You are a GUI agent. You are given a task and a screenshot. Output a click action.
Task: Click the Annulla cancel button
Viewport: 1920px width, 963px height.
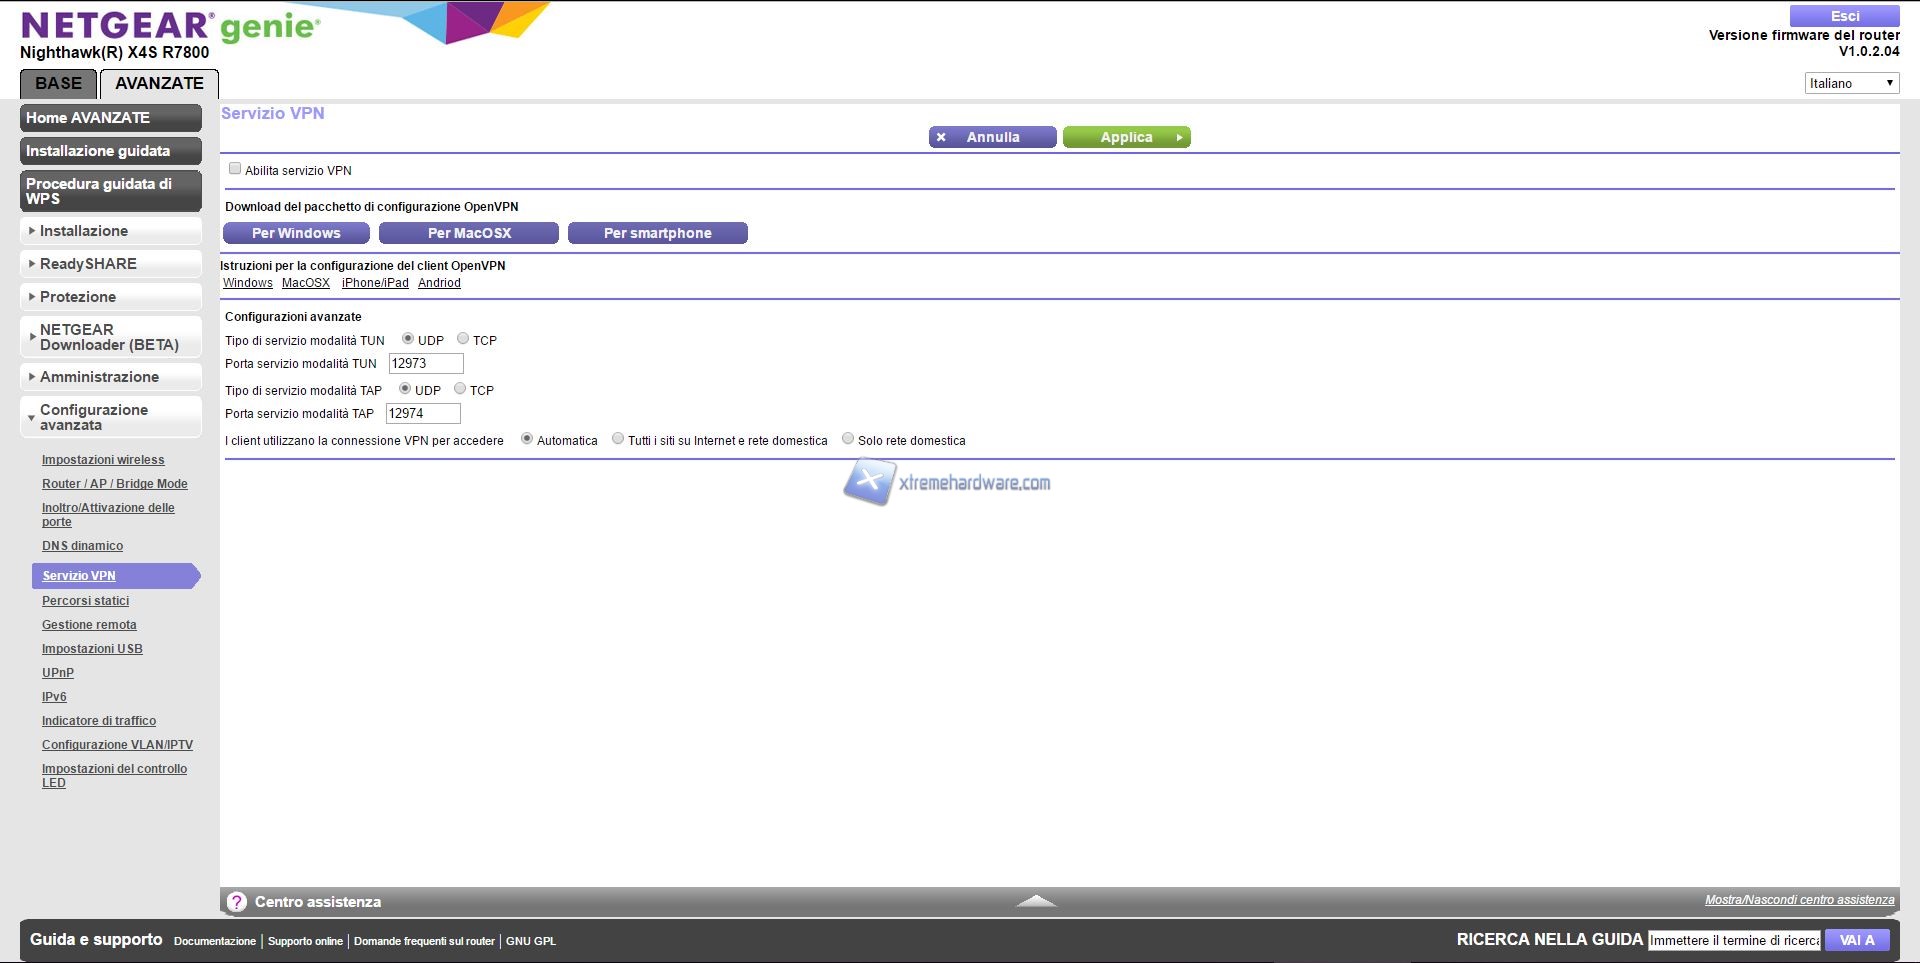992,137
